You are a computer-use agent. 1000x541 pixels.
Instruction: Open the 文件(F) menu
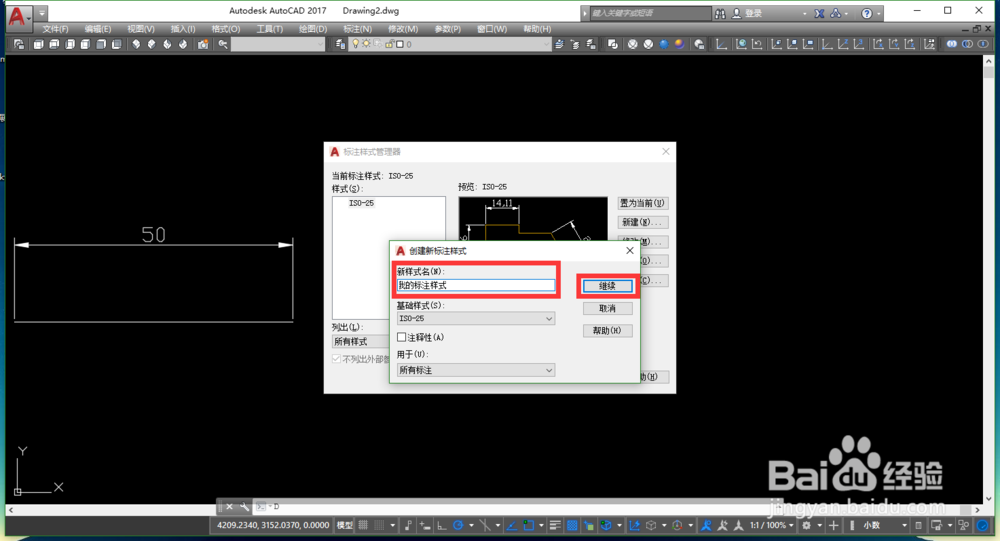55,29
